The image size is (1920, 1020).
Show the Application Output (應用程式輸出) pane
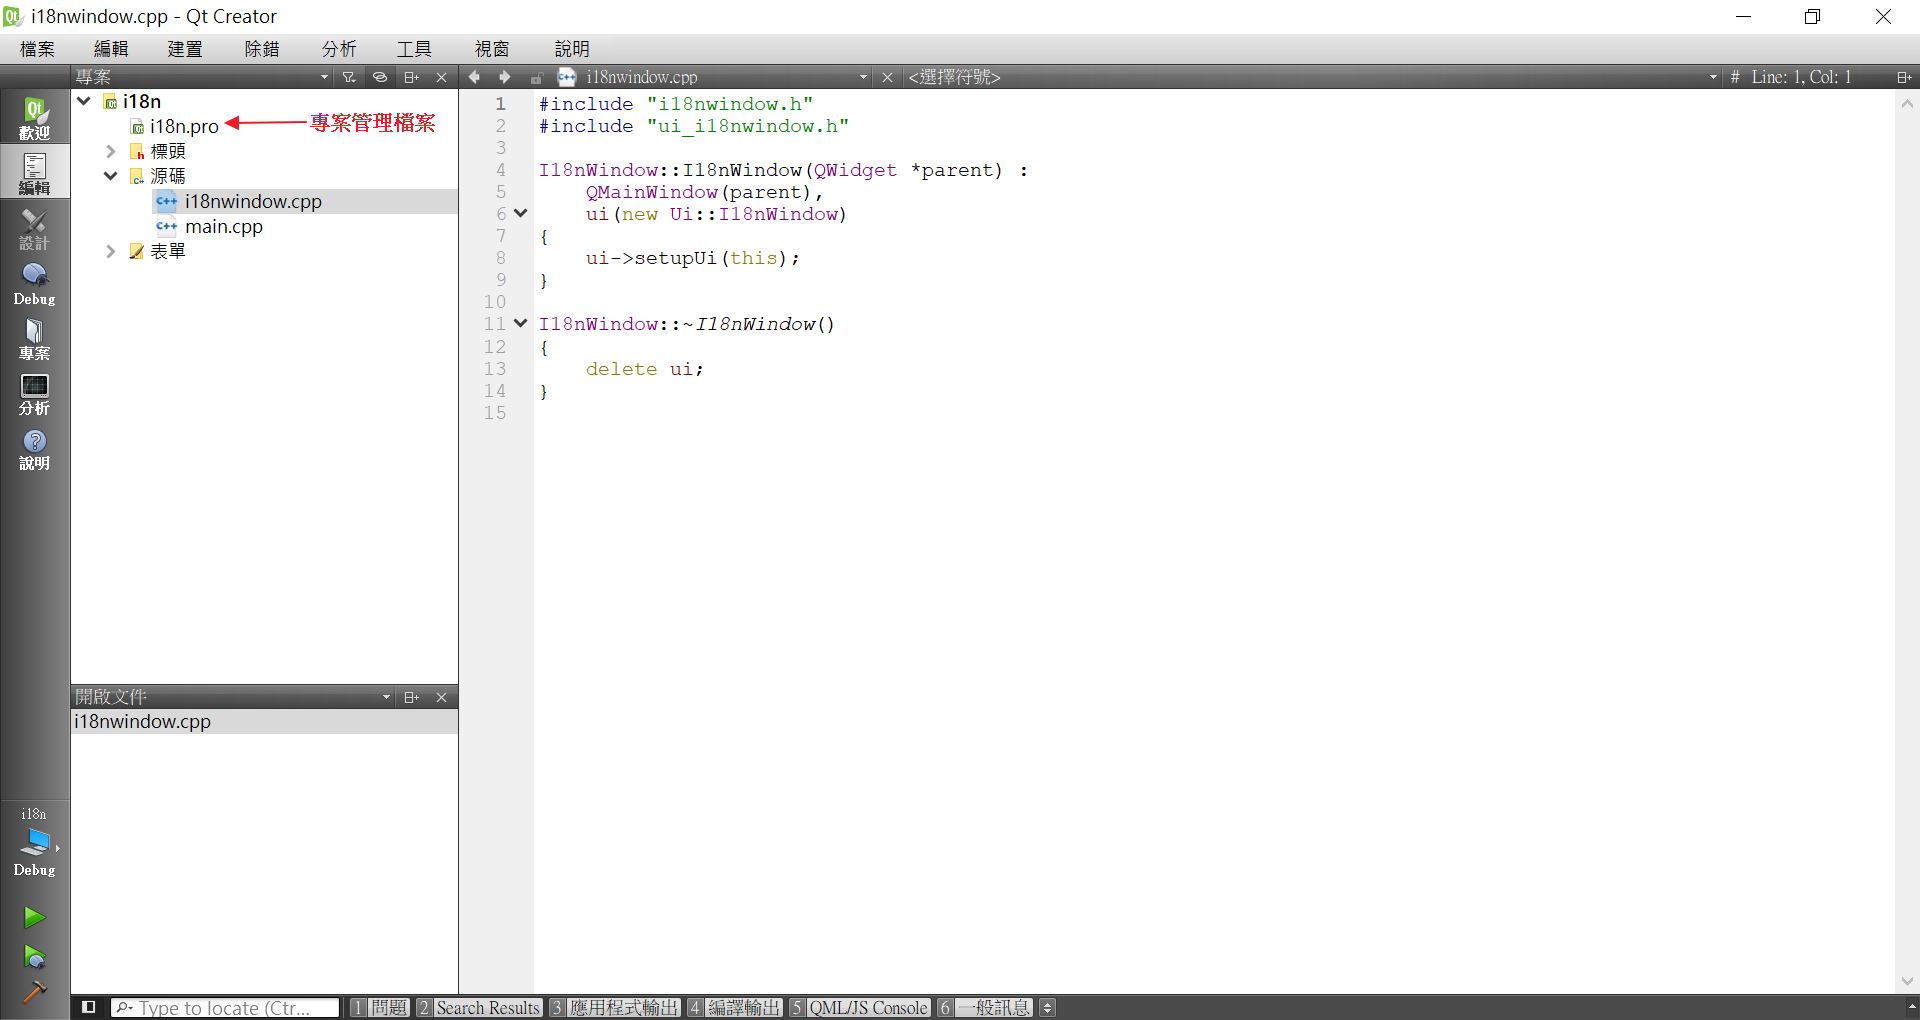[614, 1007]
